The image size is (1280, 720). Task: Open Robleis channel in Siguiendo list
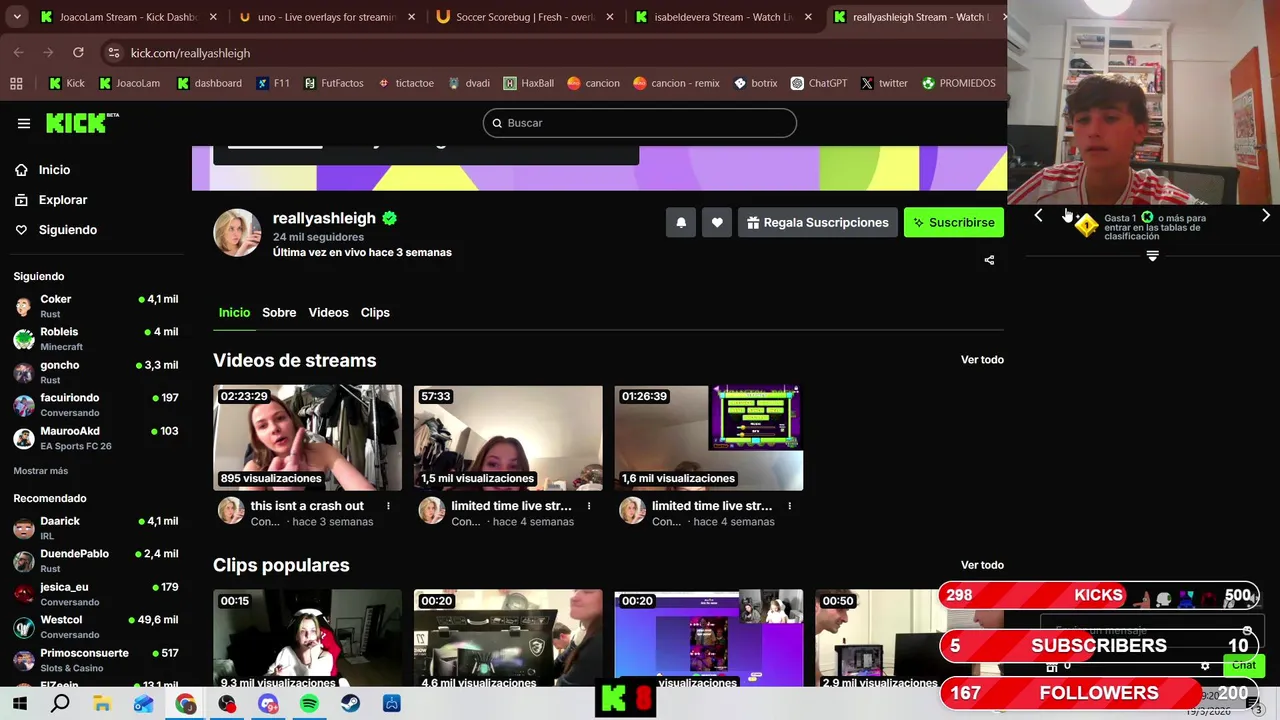tap(96, 339)
